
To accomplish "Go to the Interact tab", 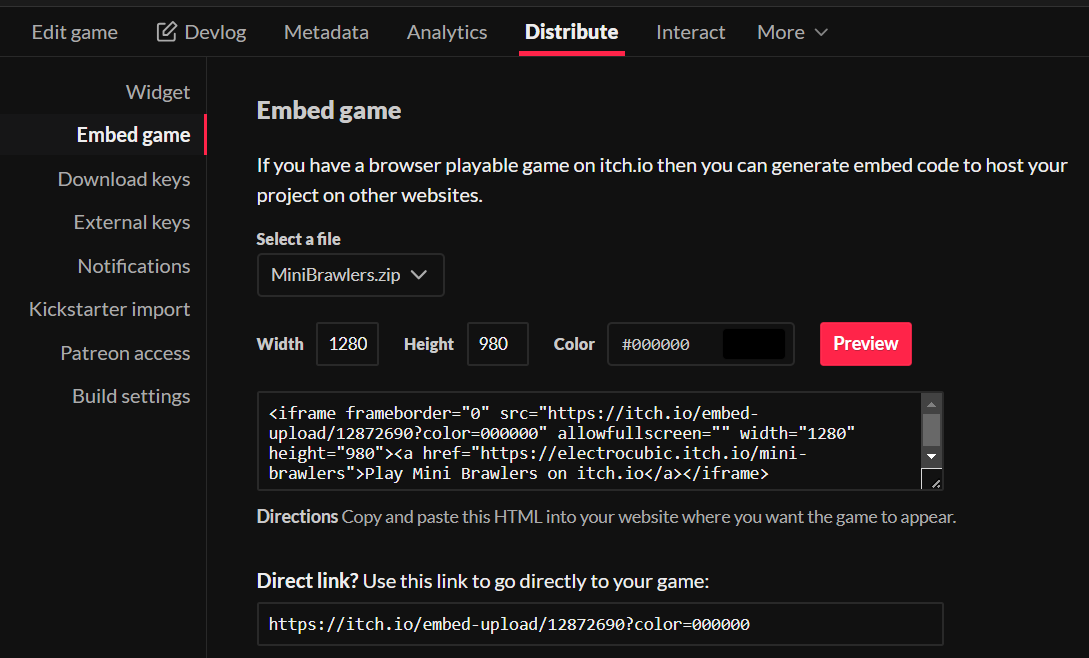I will pyautogui.click(x=690, y=32).
